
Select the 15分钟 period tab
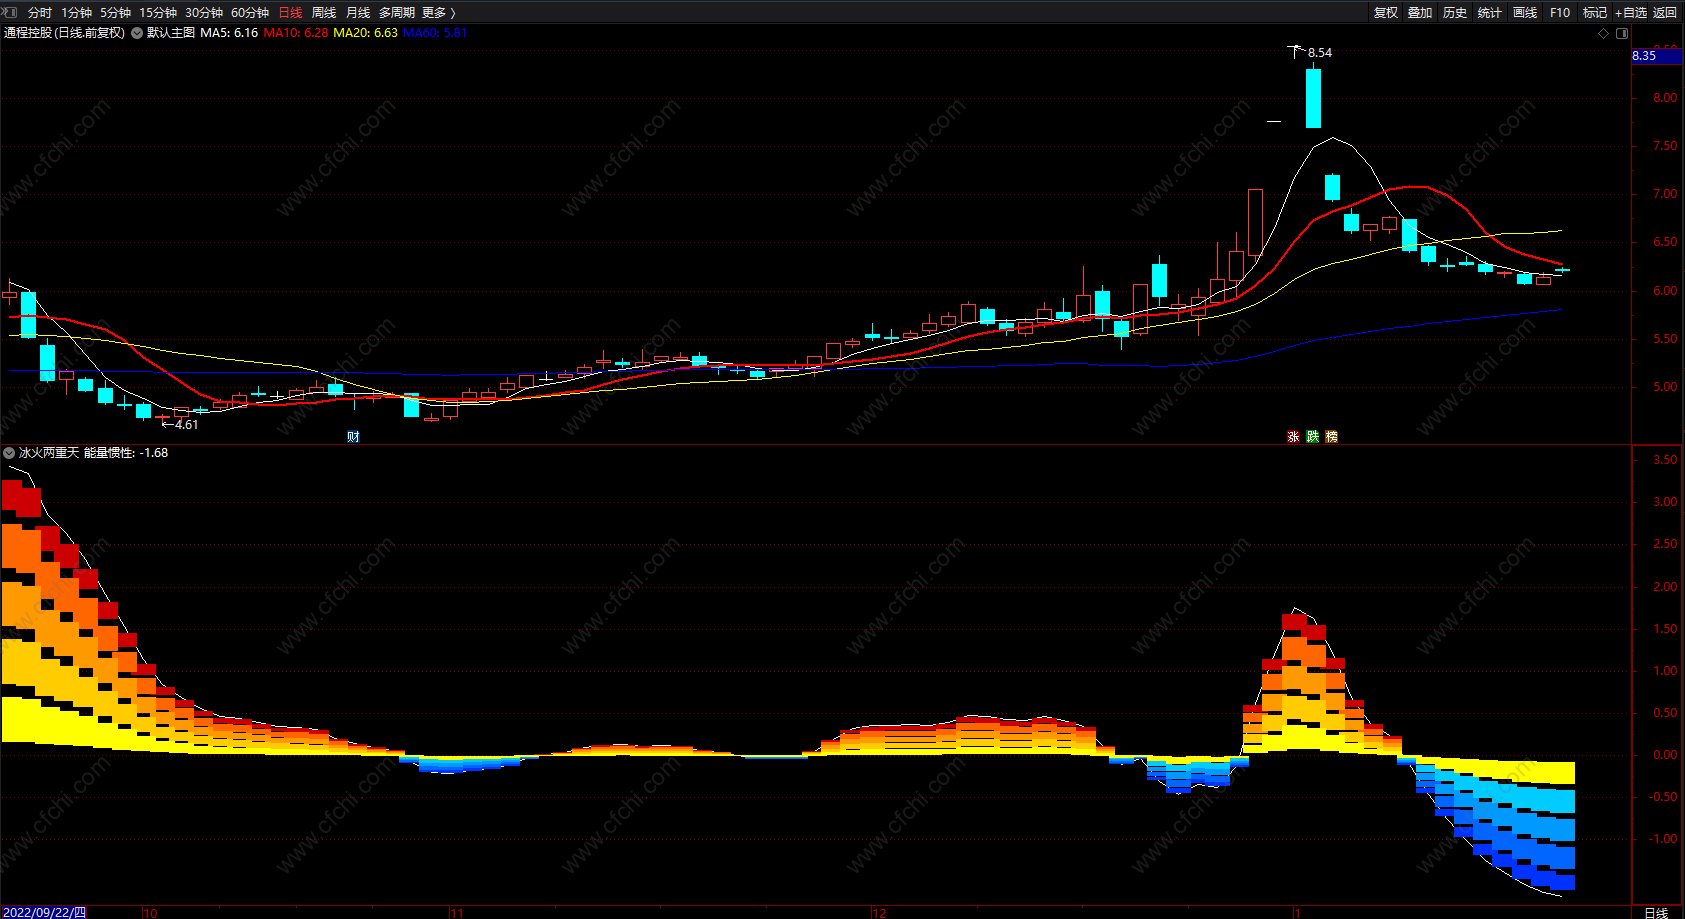pos(158,13)
